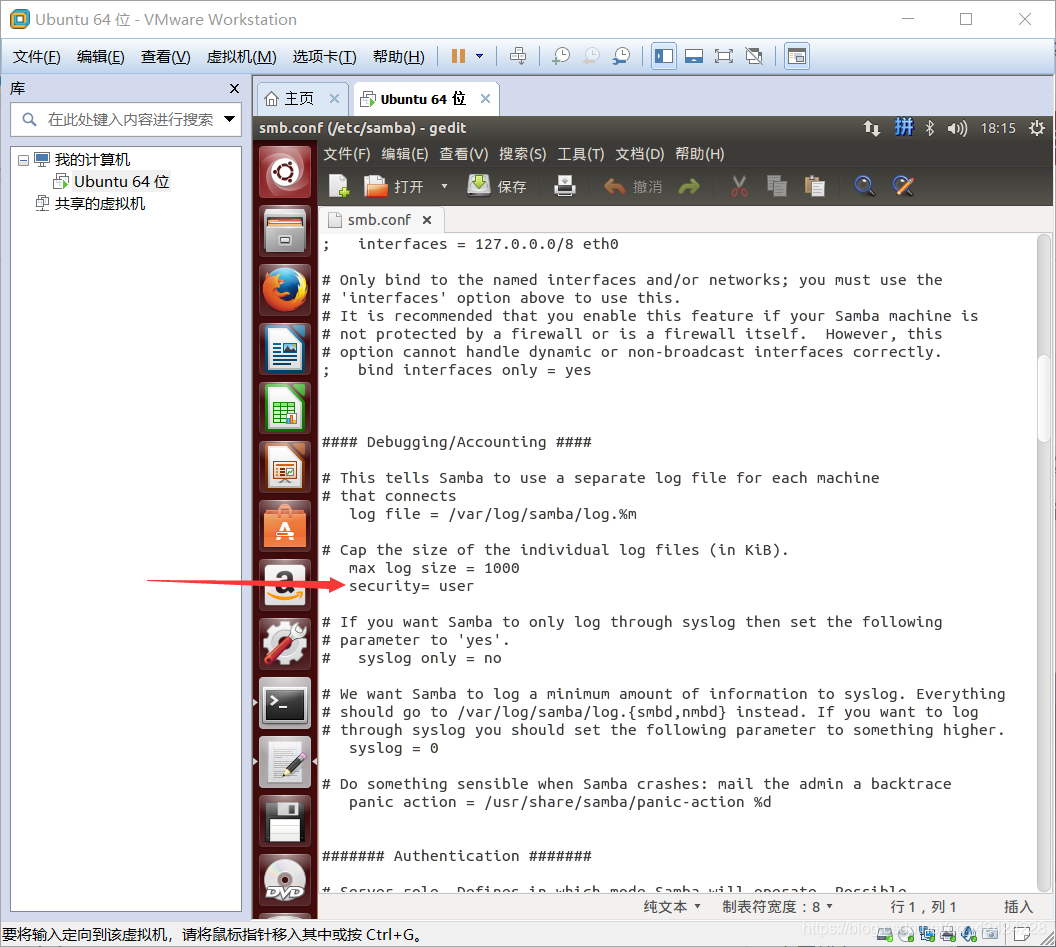Open the 制表符宽度 tab width dropdown
This screenshot has width=1056, height=947.
coord(778,907)
